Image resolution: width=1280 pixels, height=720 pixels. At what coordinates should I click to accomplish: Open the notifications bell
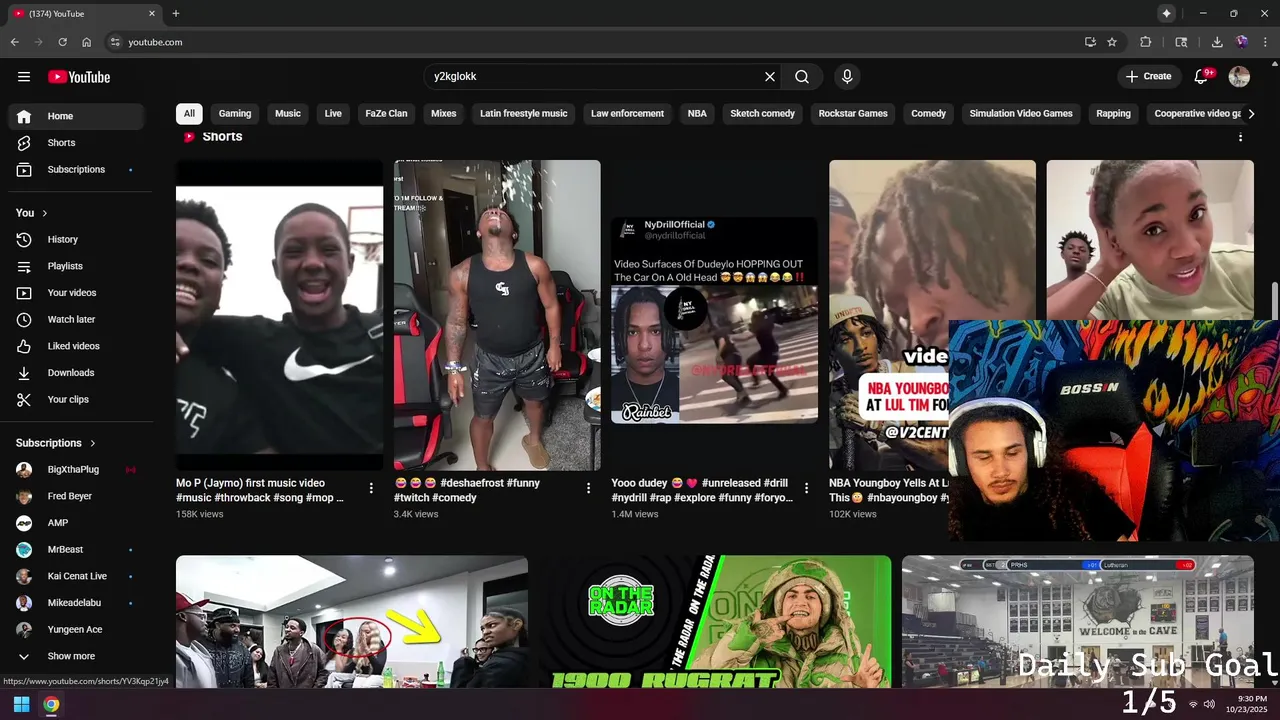[1202, 77]
